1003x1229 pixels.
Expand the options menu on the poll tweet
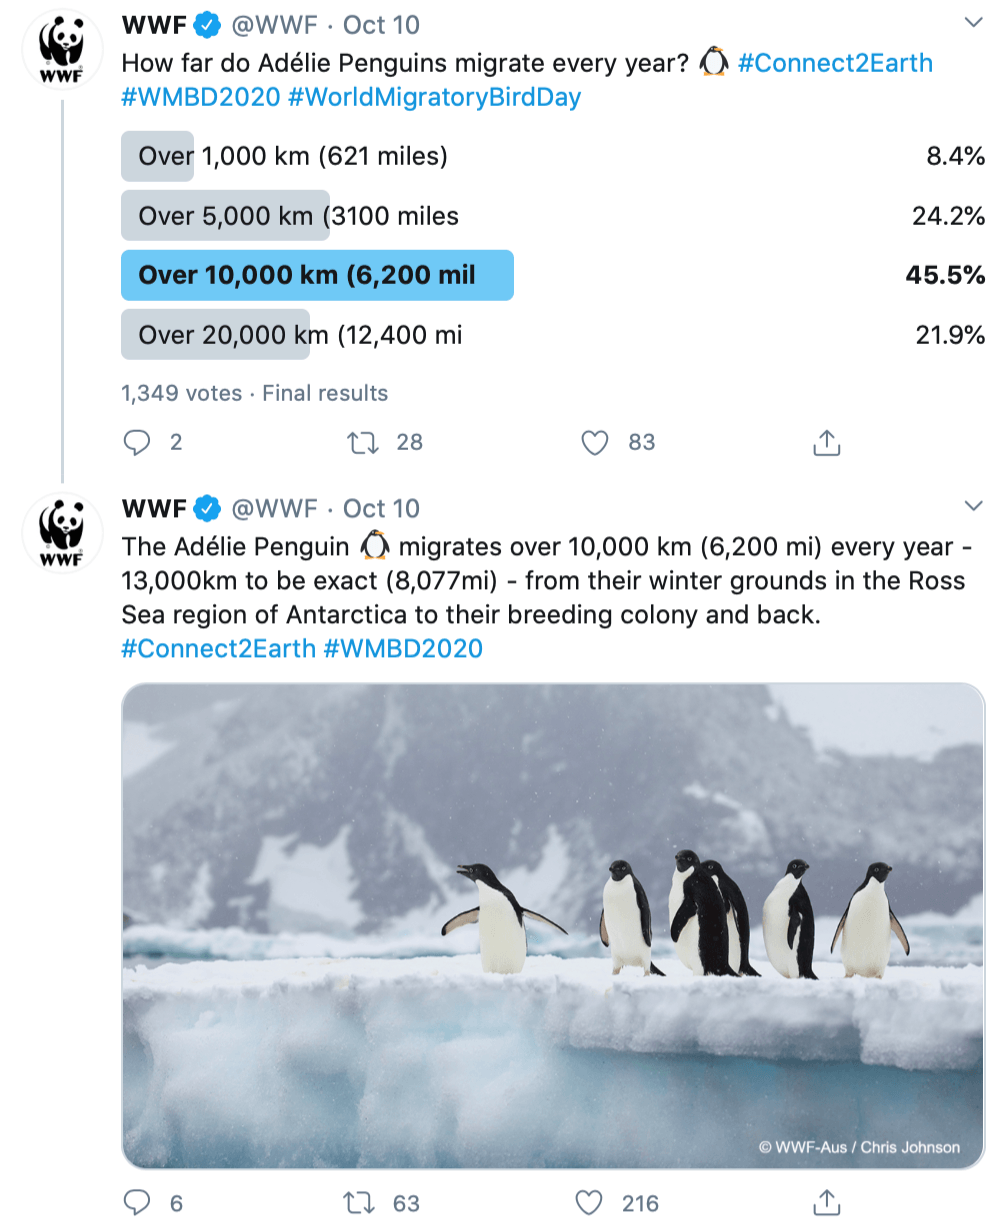[x=973, y=22]
